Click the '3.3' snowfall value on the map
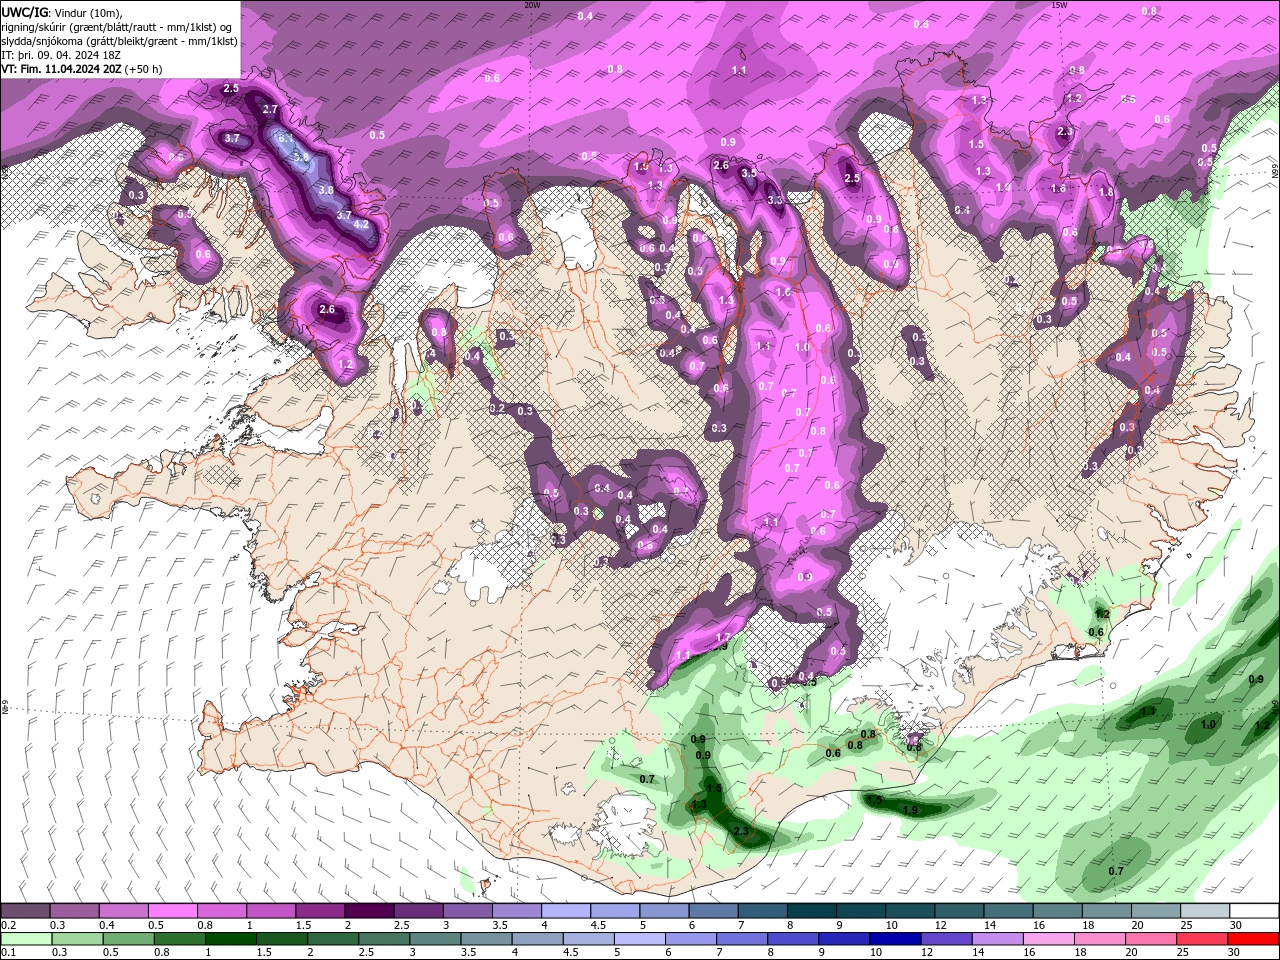The image size is (1280, 960). tap(775, 200)
